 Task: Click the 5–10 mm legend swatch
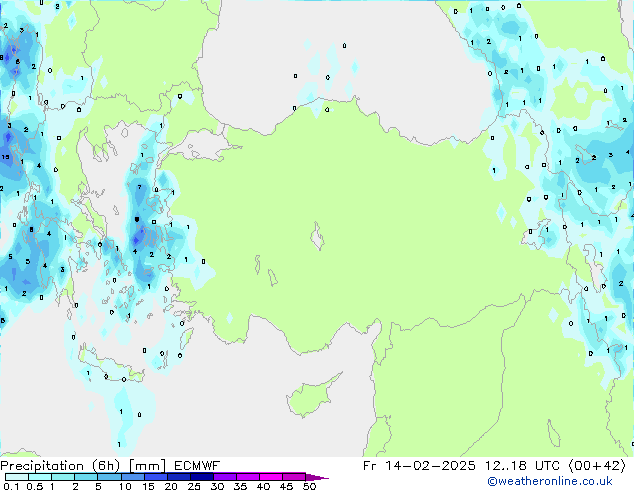(x=109, y=477)
